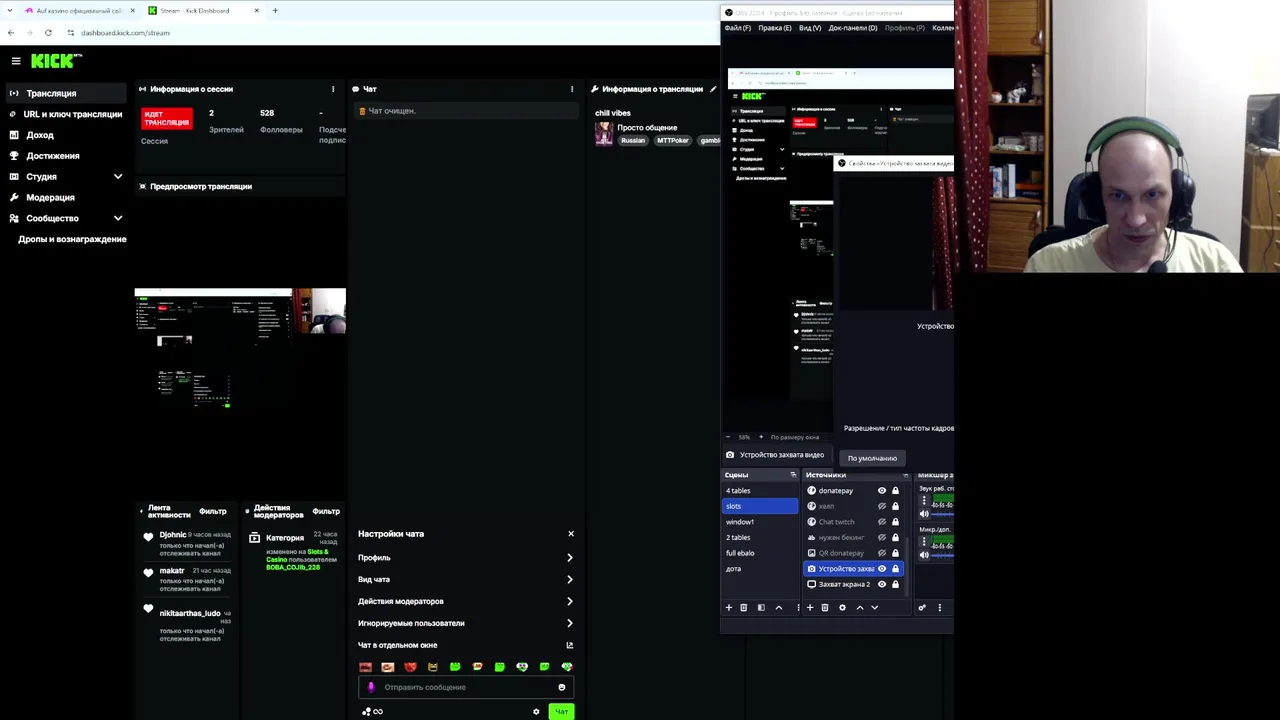The width and height of the screenshot is (1280, 720).
Task: Pop out chat into separate window
Action: (x=570, y=645)
